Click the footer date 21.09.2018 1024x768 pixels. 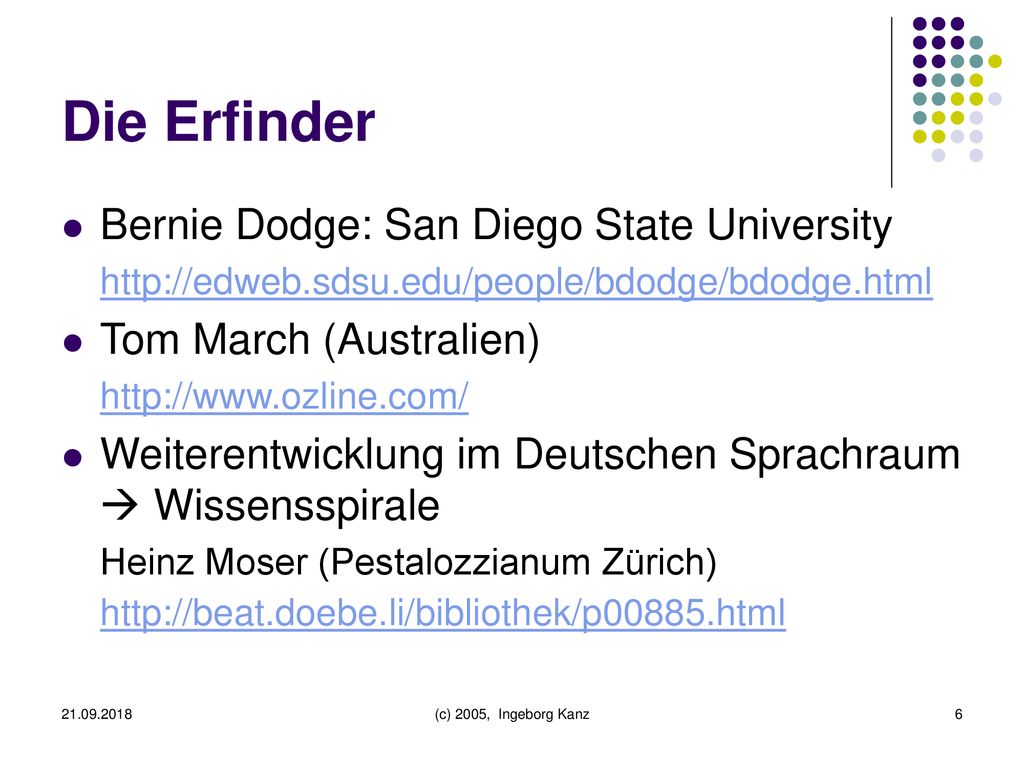point(97,714)
